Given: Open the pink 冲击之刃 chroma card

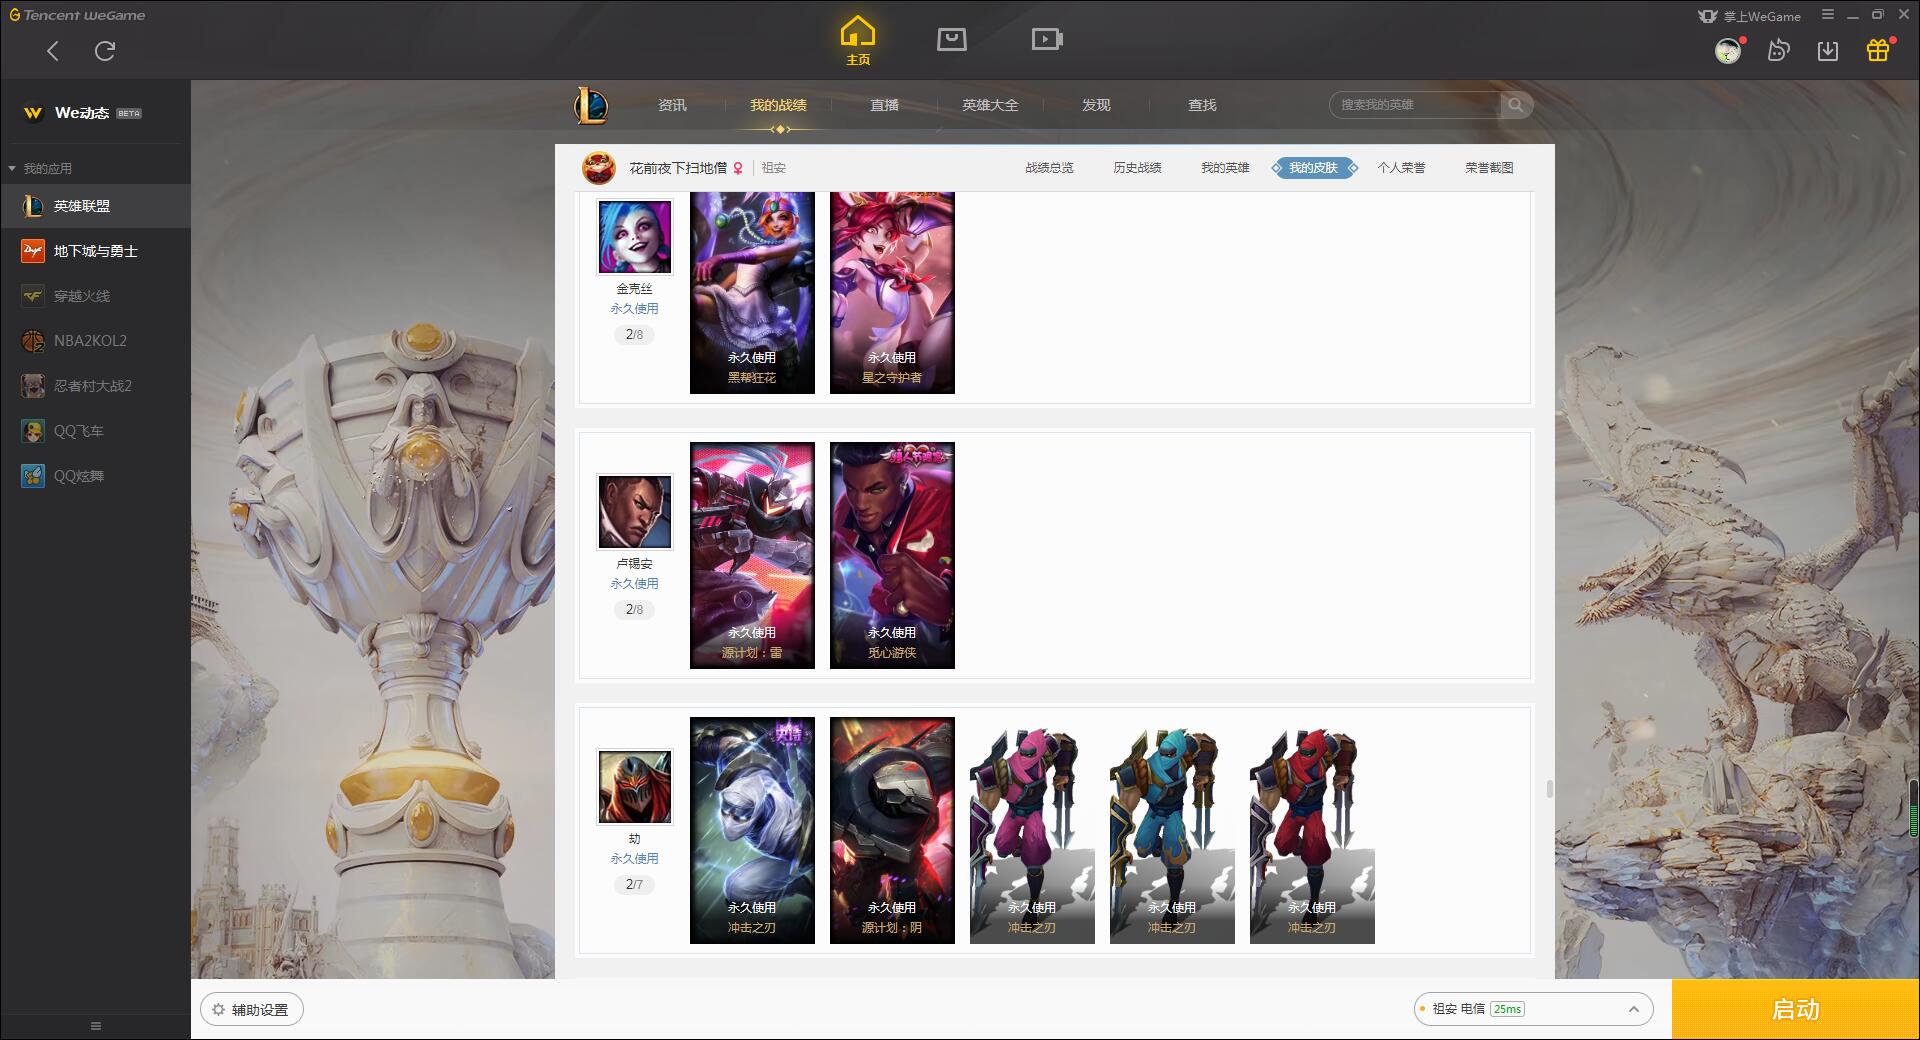Looking at the screenshot, I should [x=1032, y=830].
